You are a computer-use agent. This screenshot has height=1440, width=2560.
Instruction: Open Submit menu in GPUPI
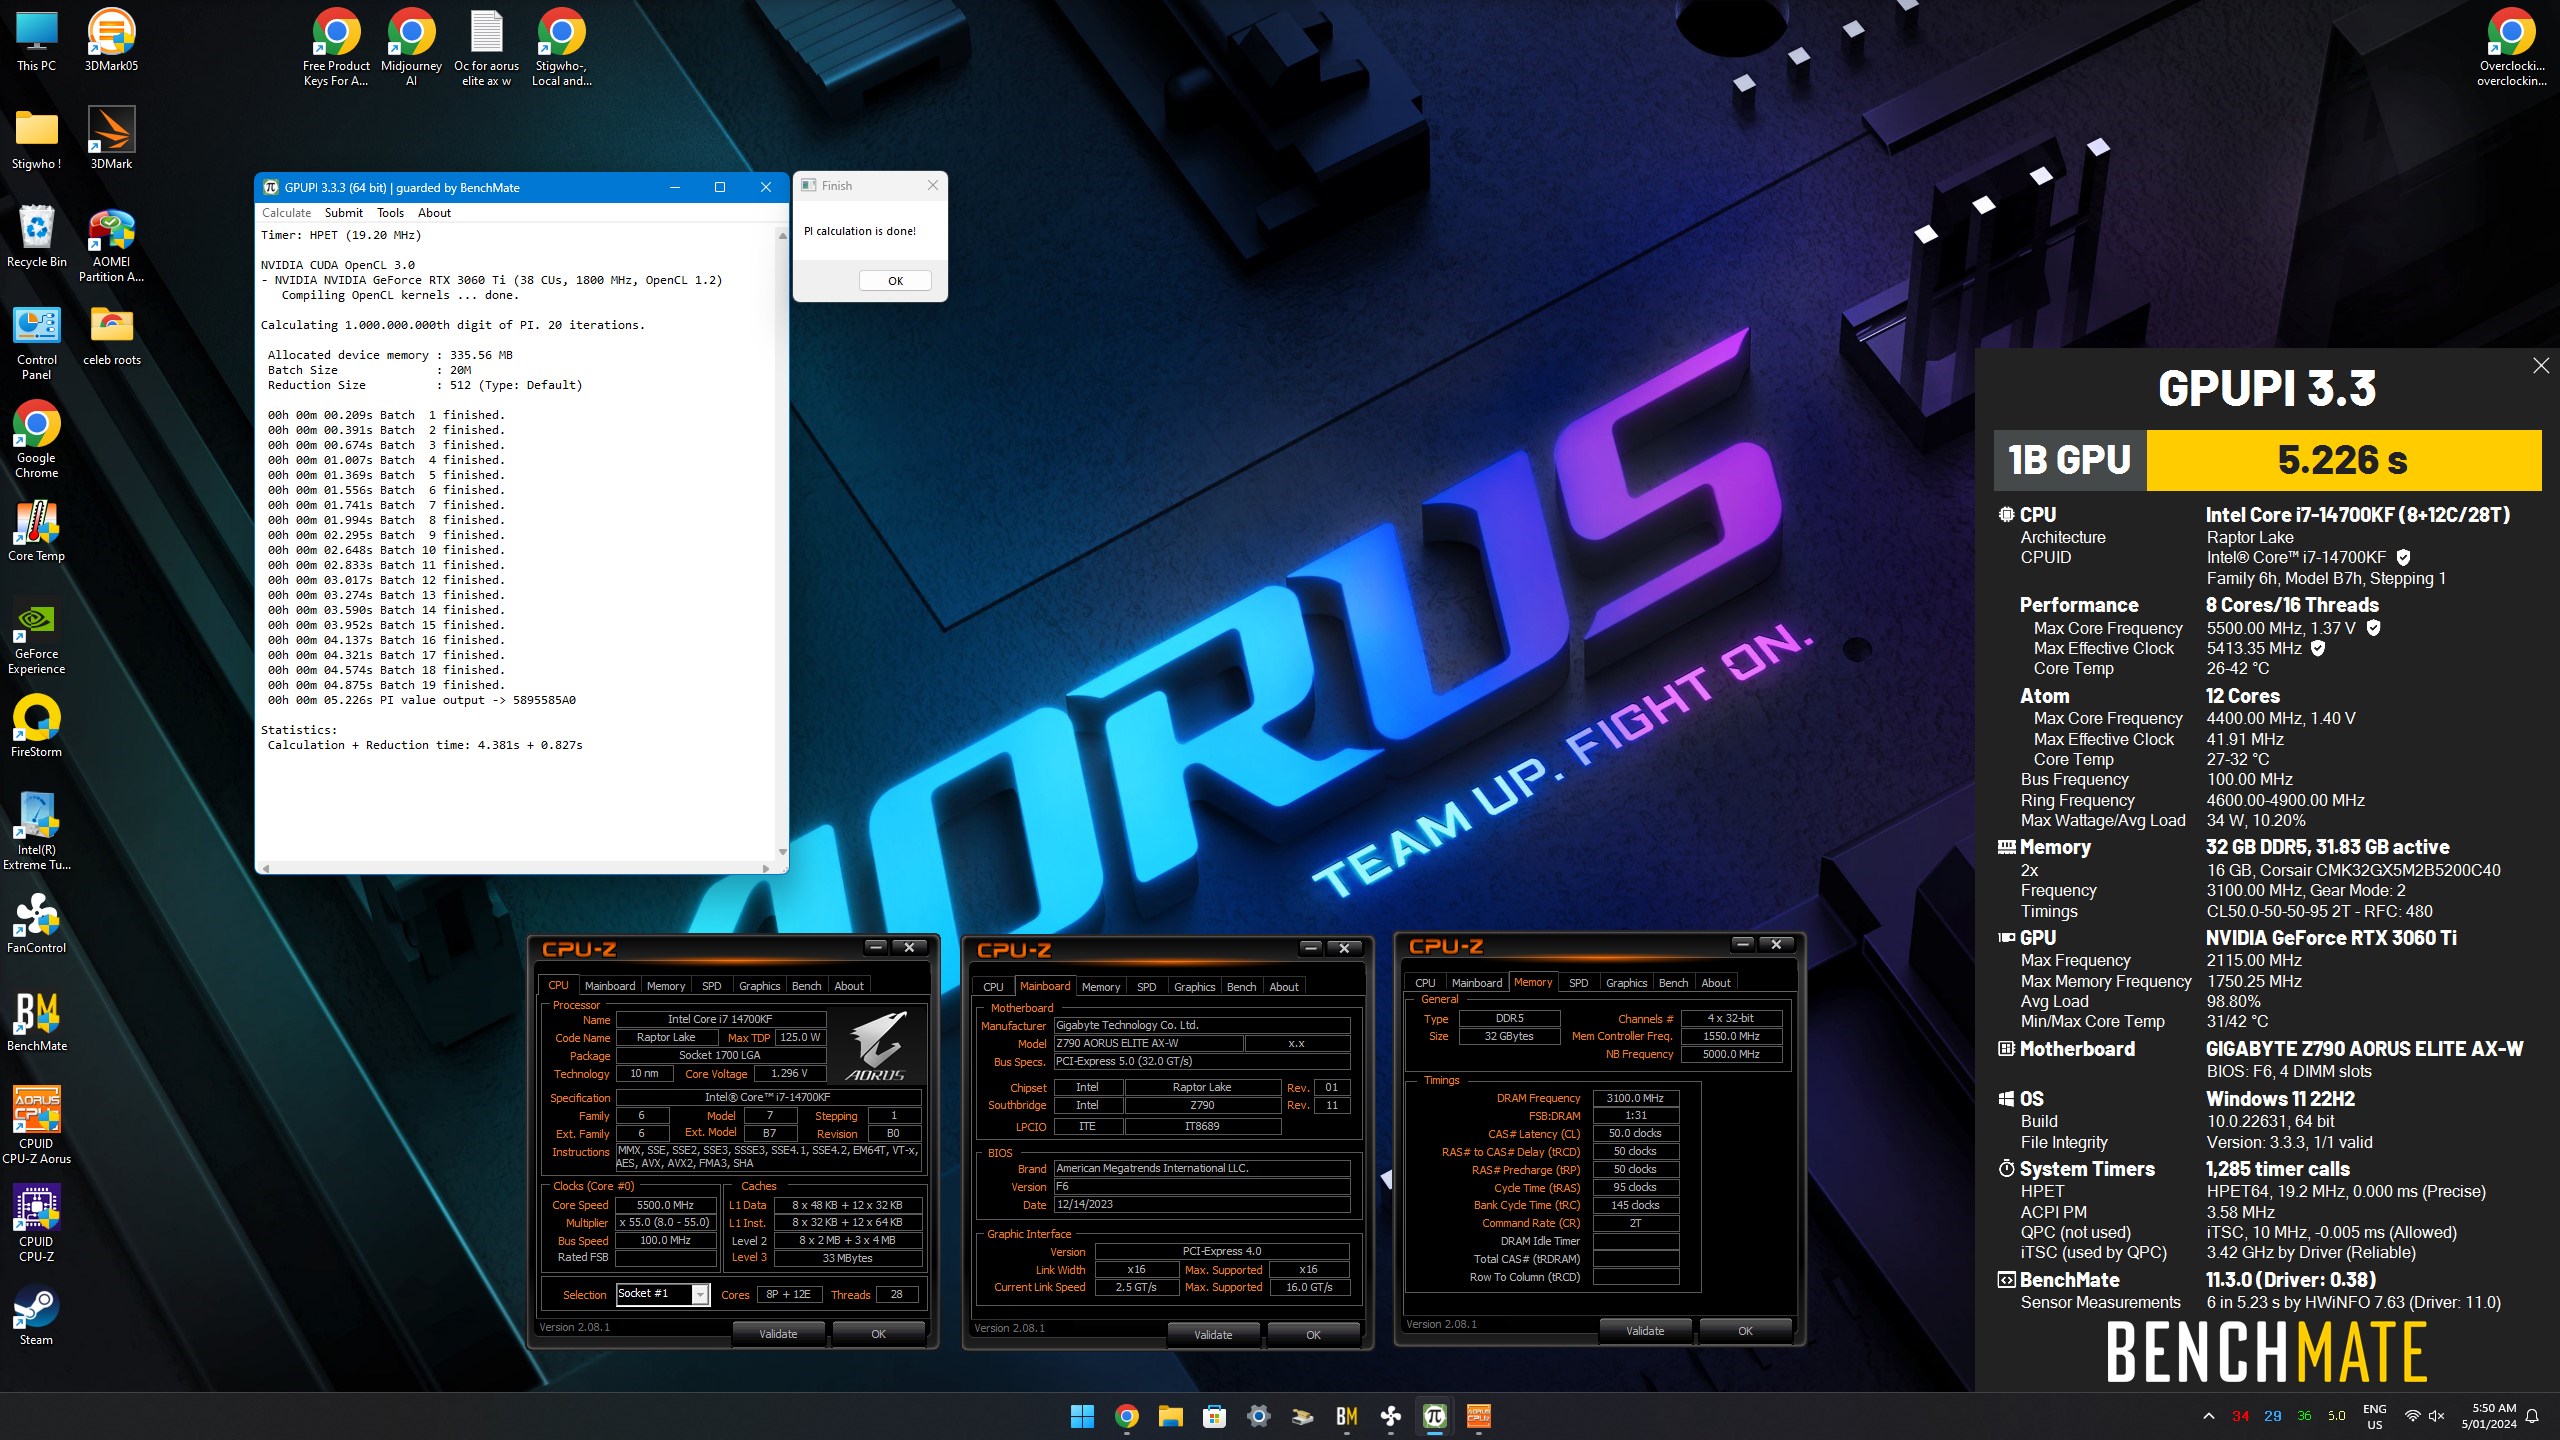(343, 213)
